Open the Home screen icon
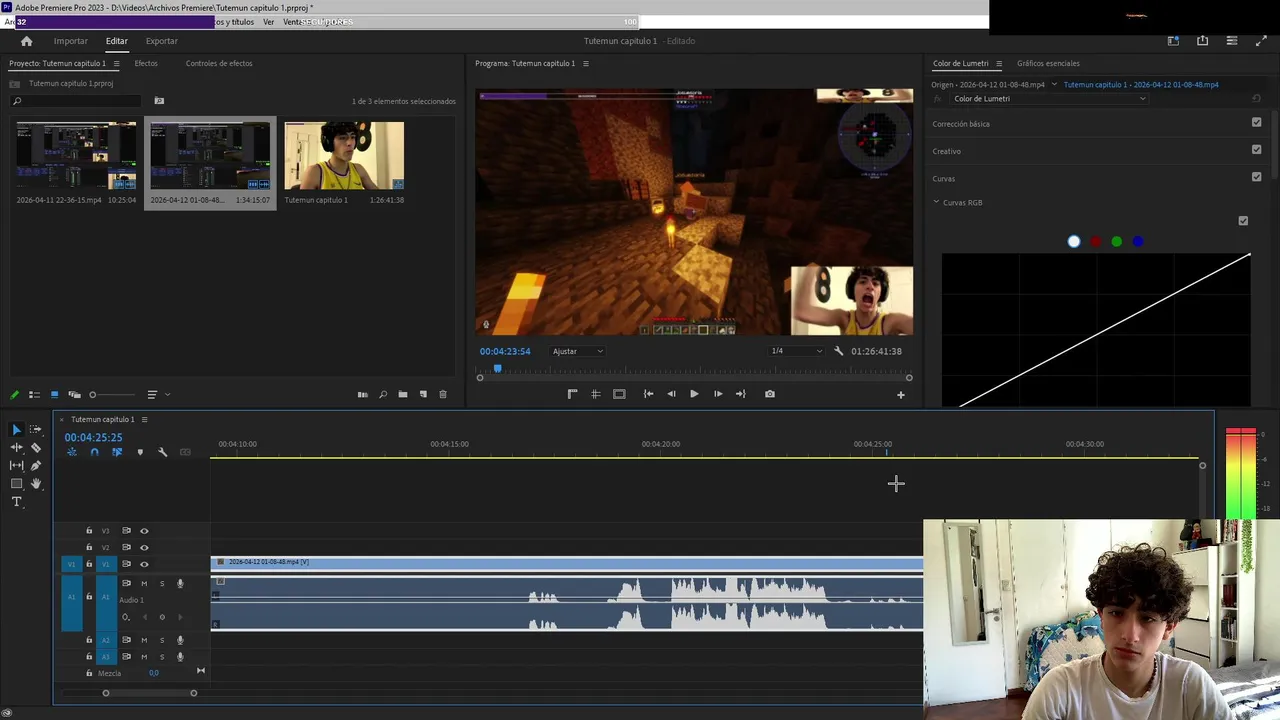The height and width of the screenshot is (720, 1280). [27, 41]
